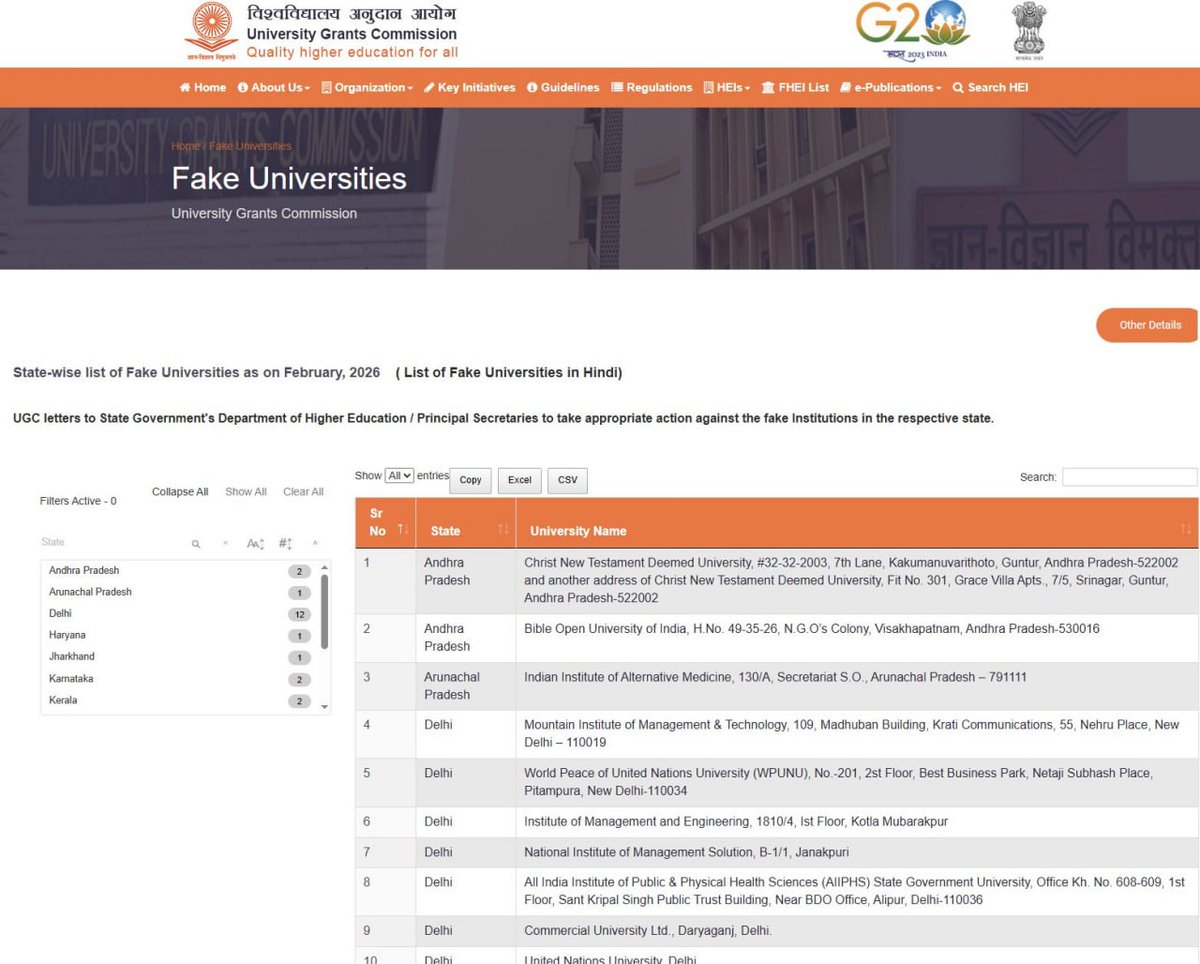
Task: Open UGC letters to State Governments link
Action: click(503, 418)
